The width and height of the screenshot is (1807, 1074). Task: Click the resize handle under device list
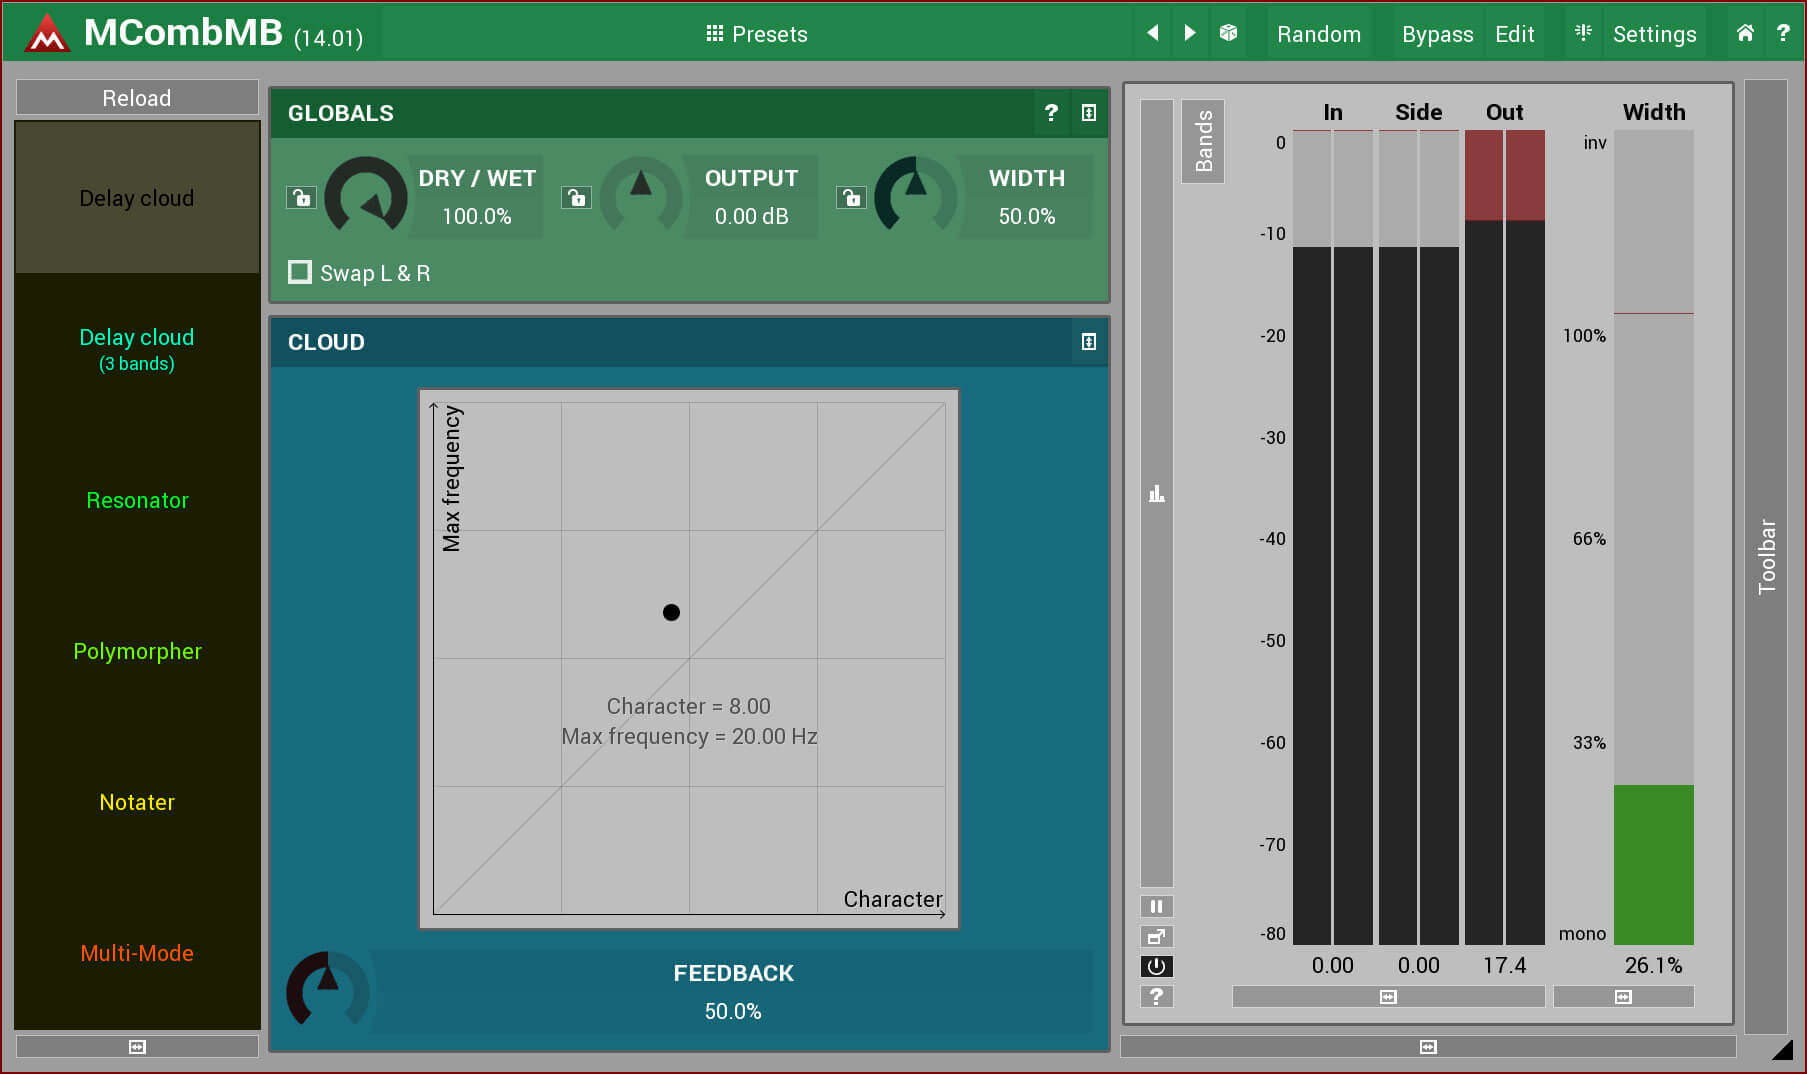pos(137,1046)
